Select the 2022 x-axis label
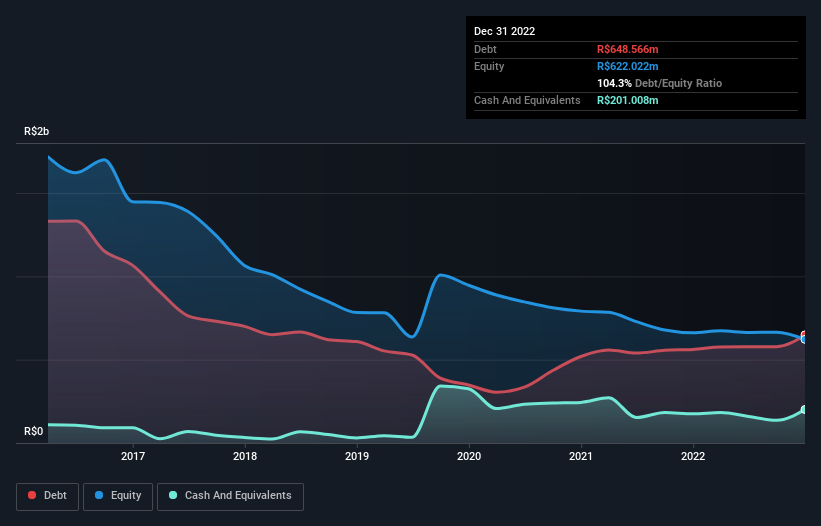 click(x=693, y=456)
